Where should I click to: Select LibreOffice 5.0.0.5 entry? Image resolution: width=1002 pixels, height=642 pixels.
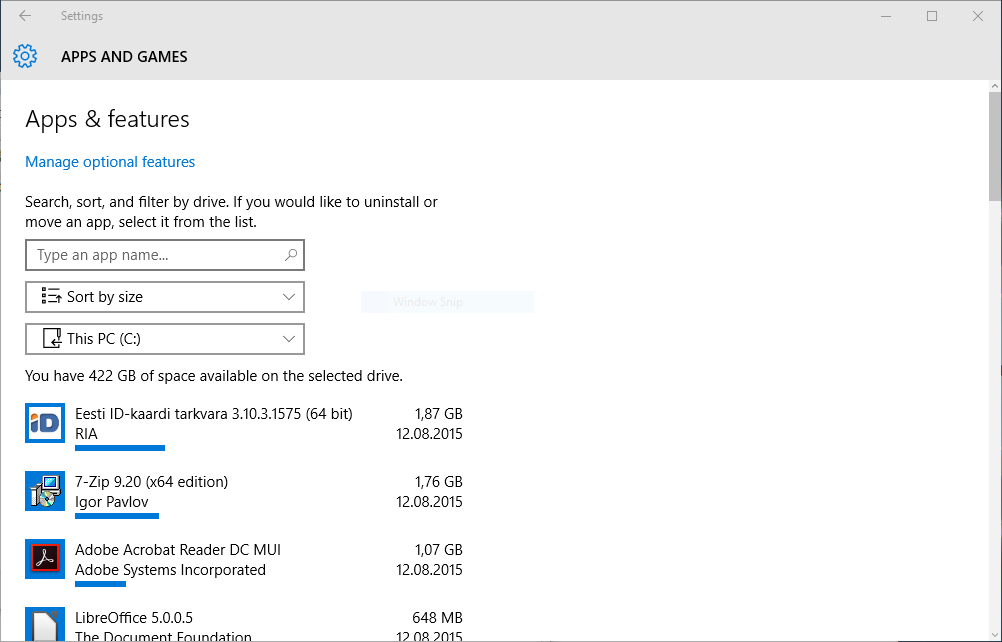click(243, 624)
